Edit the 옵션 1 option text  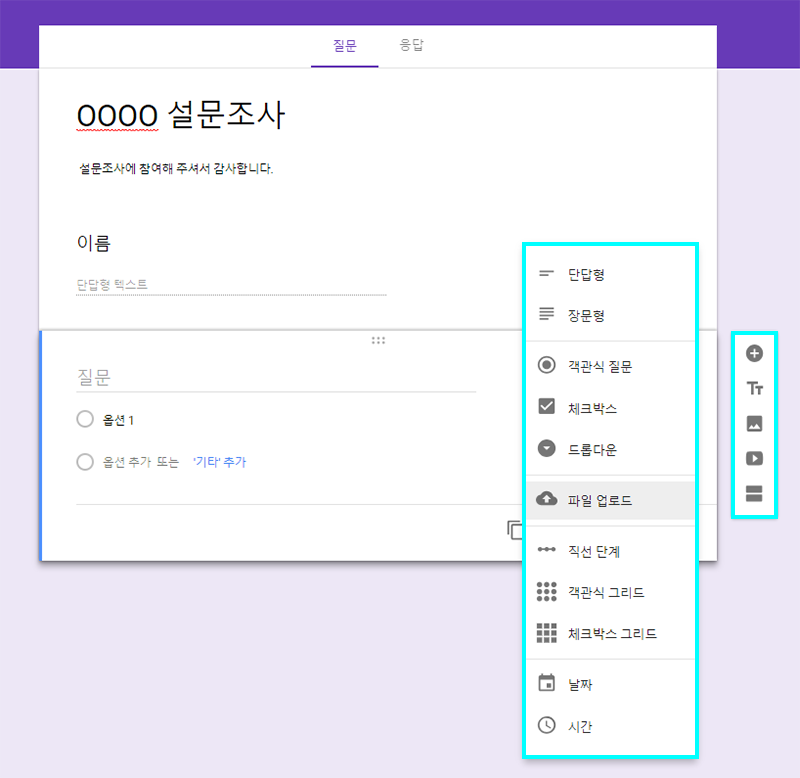coord(118,420)
